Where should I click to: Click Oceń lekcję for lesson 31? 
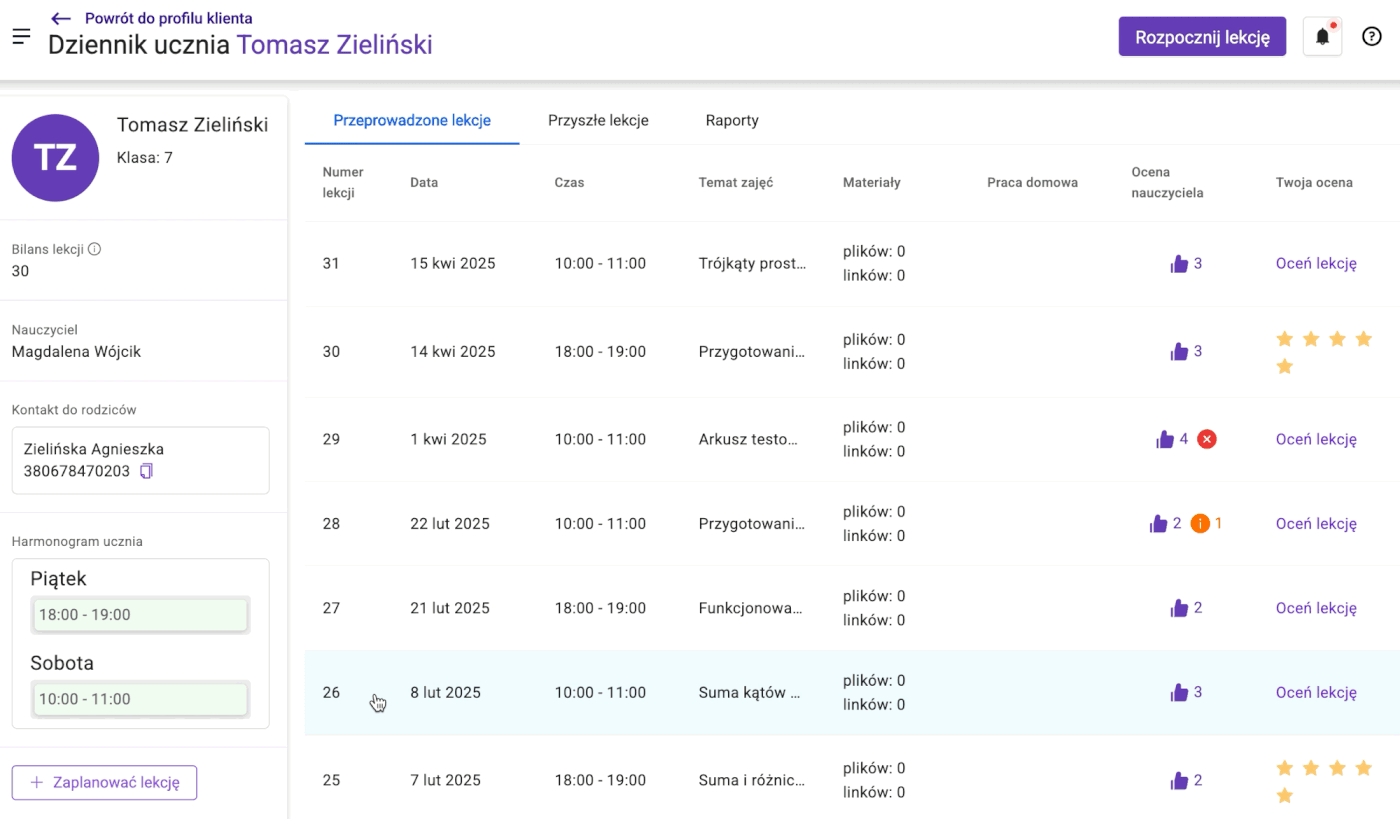click(1316, 264)
